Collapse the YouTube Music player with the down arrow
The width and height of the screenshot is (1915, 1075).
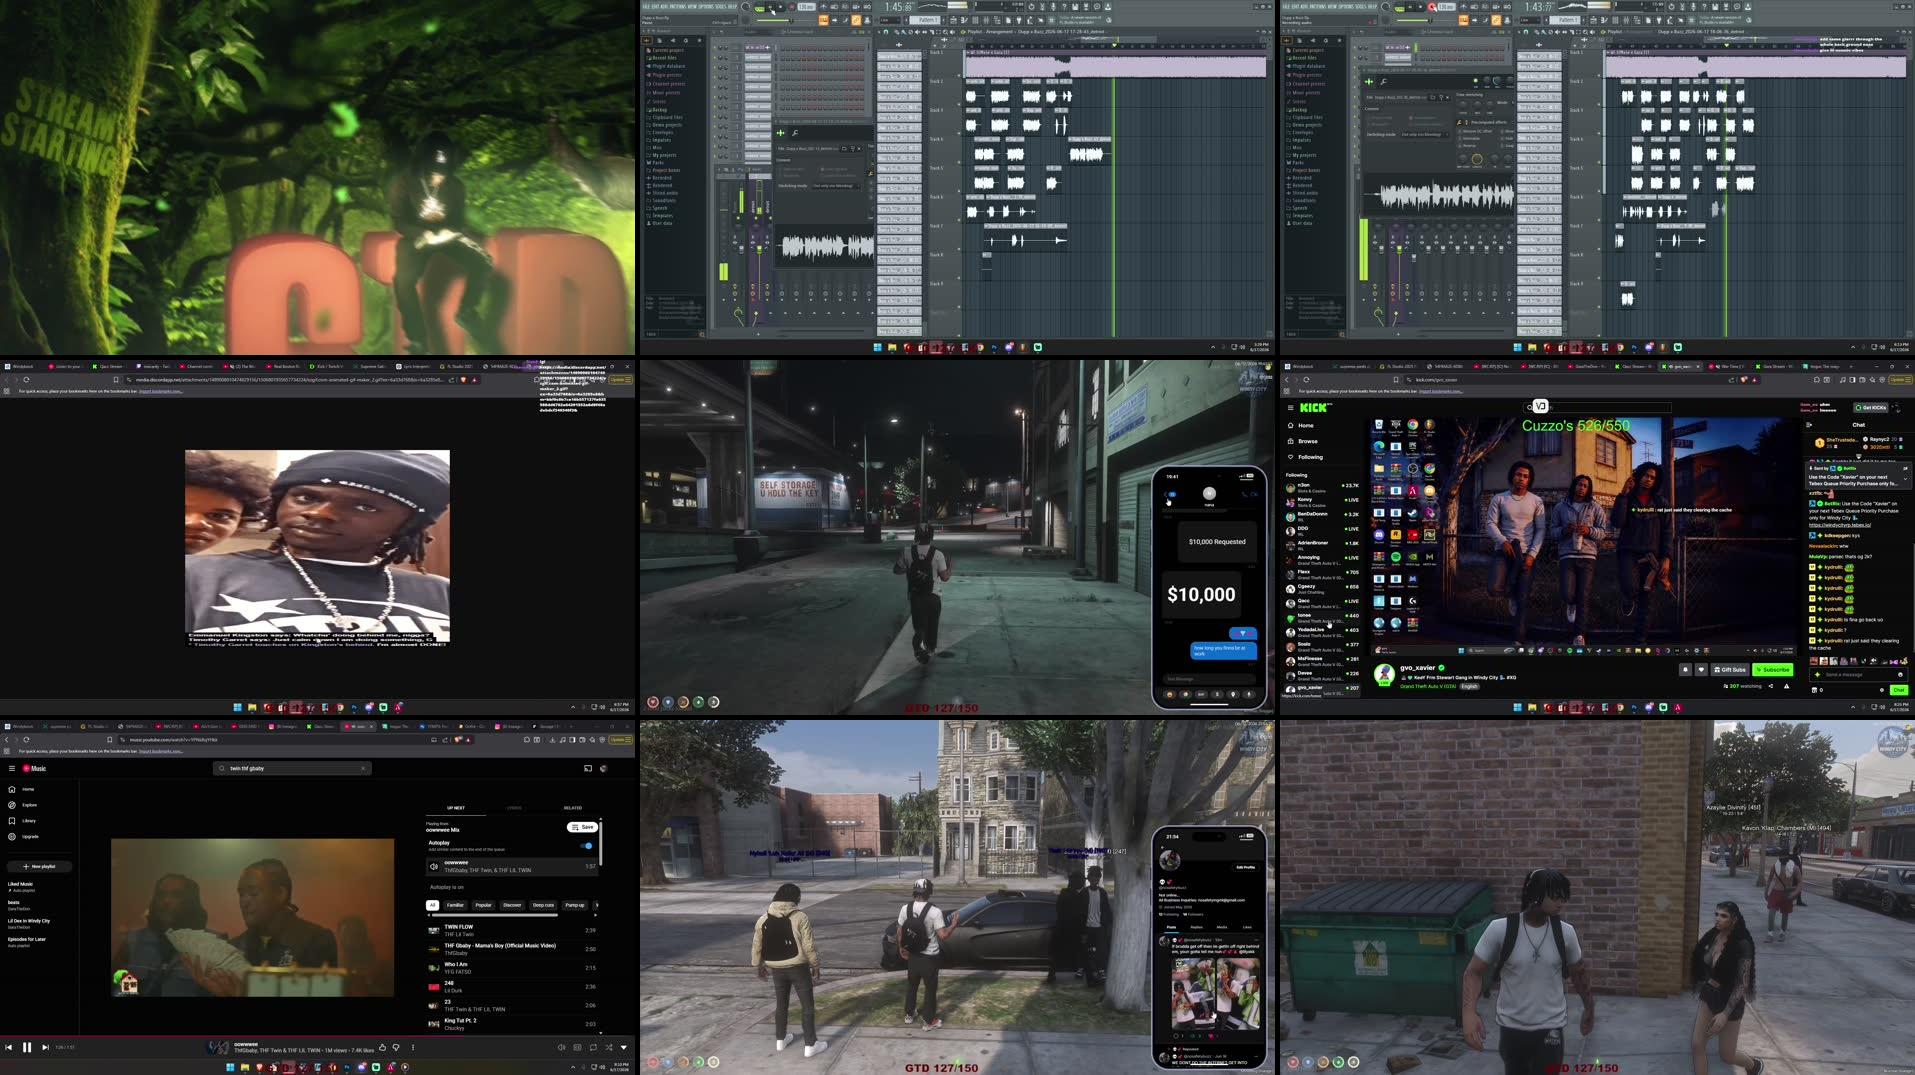coord(624,1047)
